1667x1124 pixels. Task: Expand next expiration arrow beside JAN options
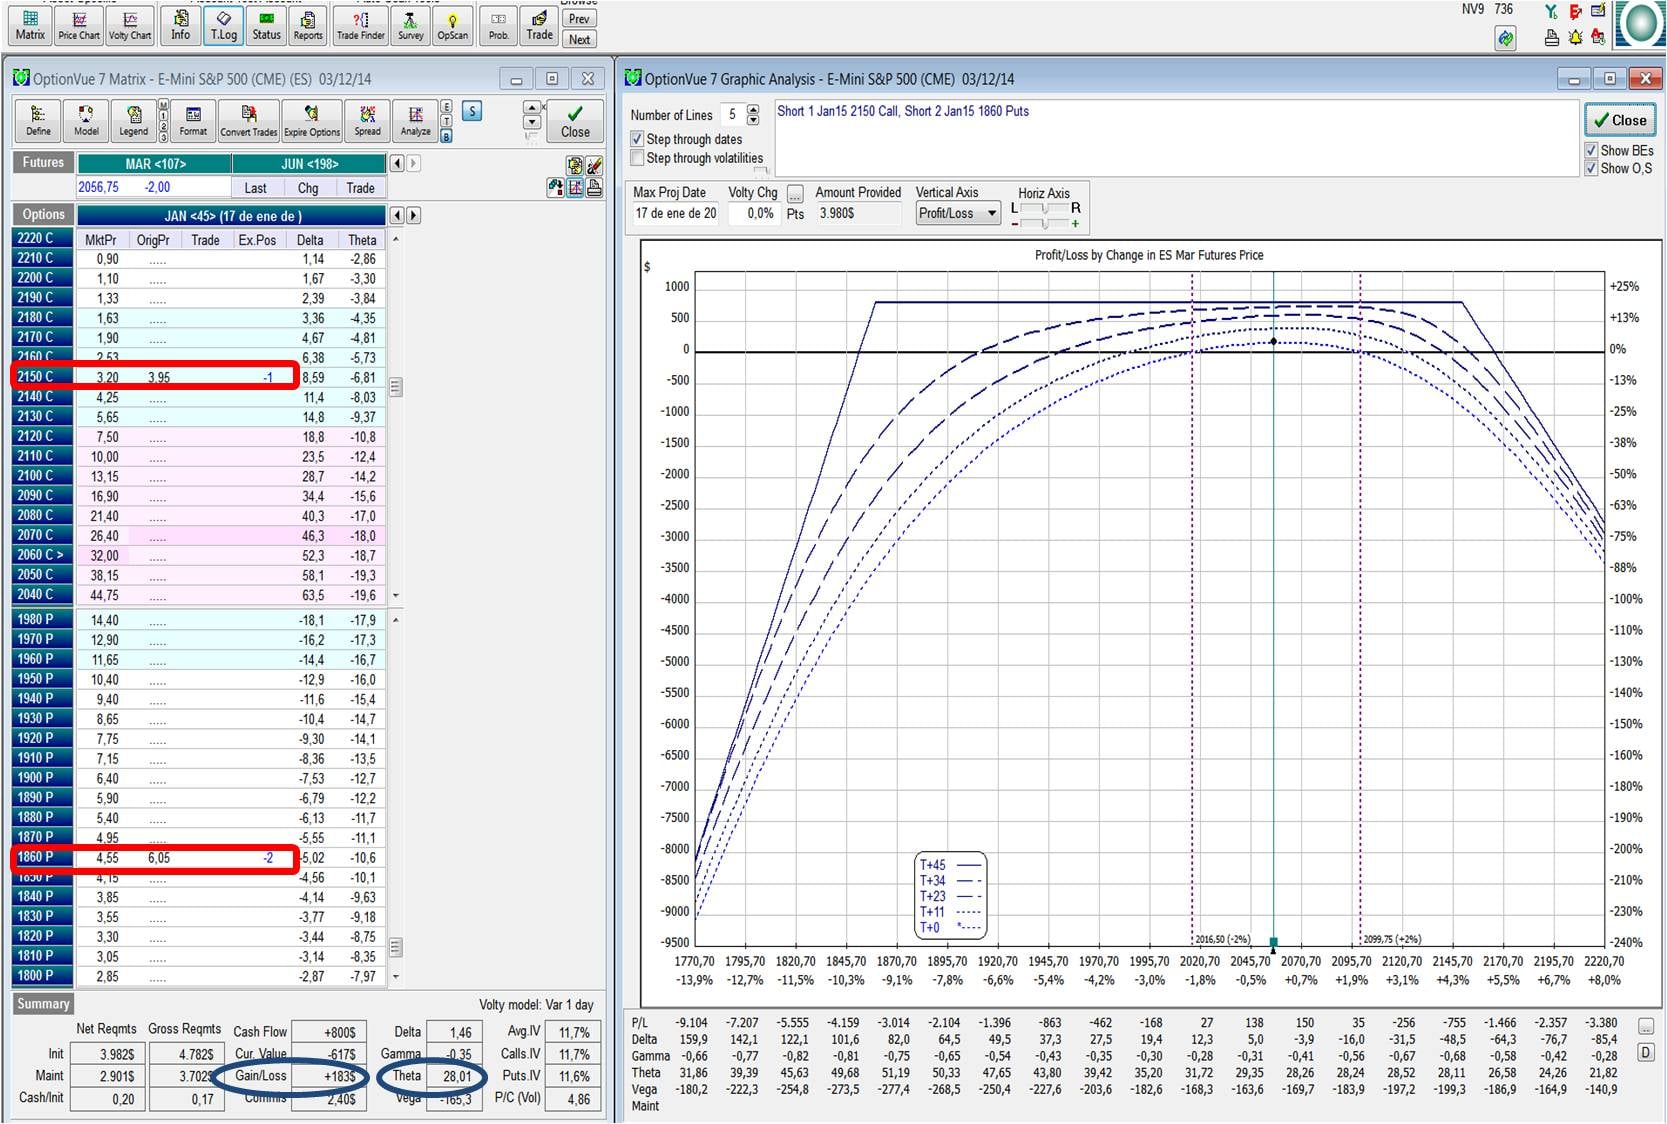pos(413,215)
